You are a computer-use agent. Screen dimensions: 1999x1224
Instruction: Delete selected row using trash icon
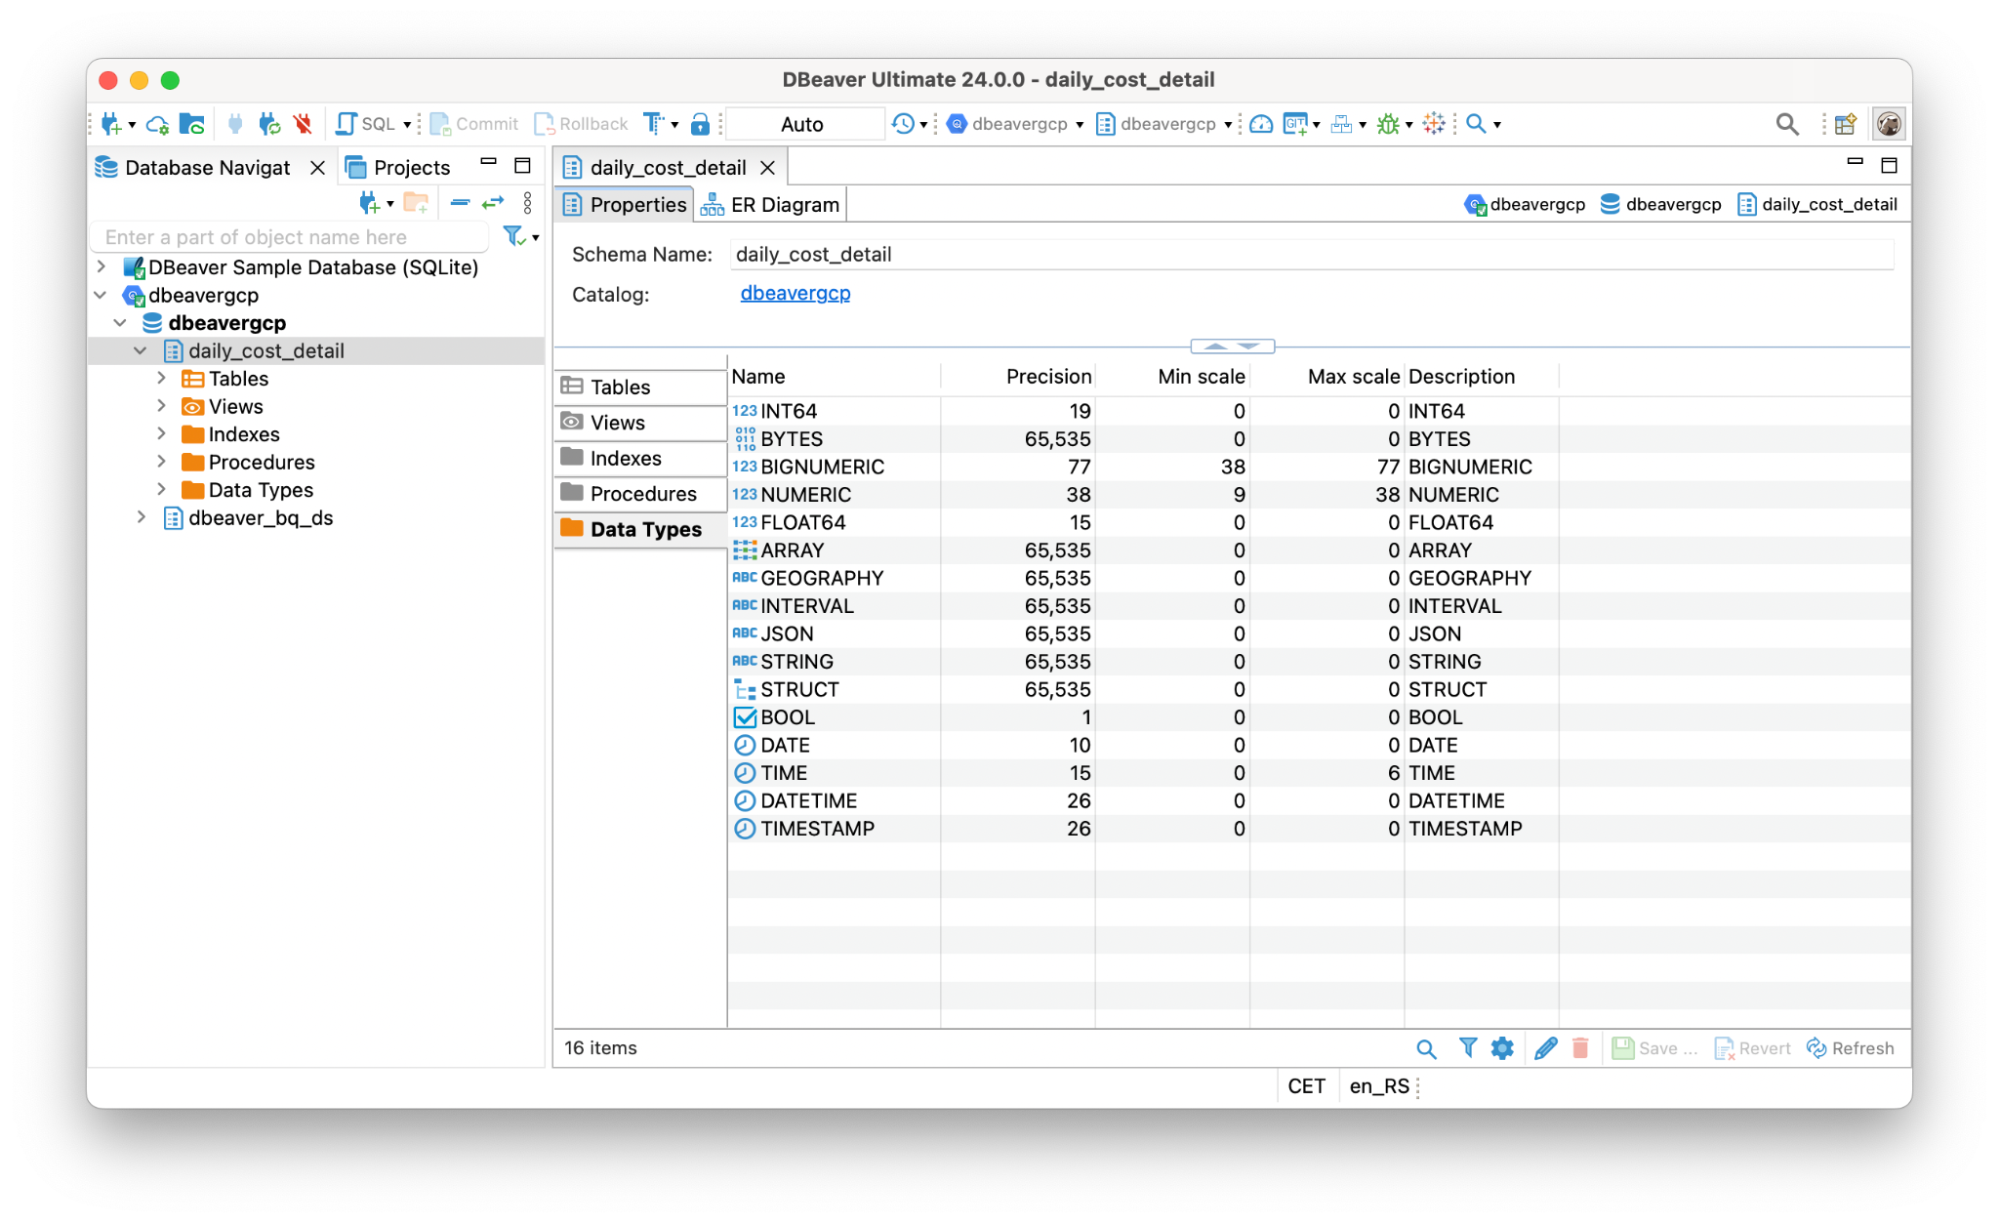[x=1580, y=1048]
